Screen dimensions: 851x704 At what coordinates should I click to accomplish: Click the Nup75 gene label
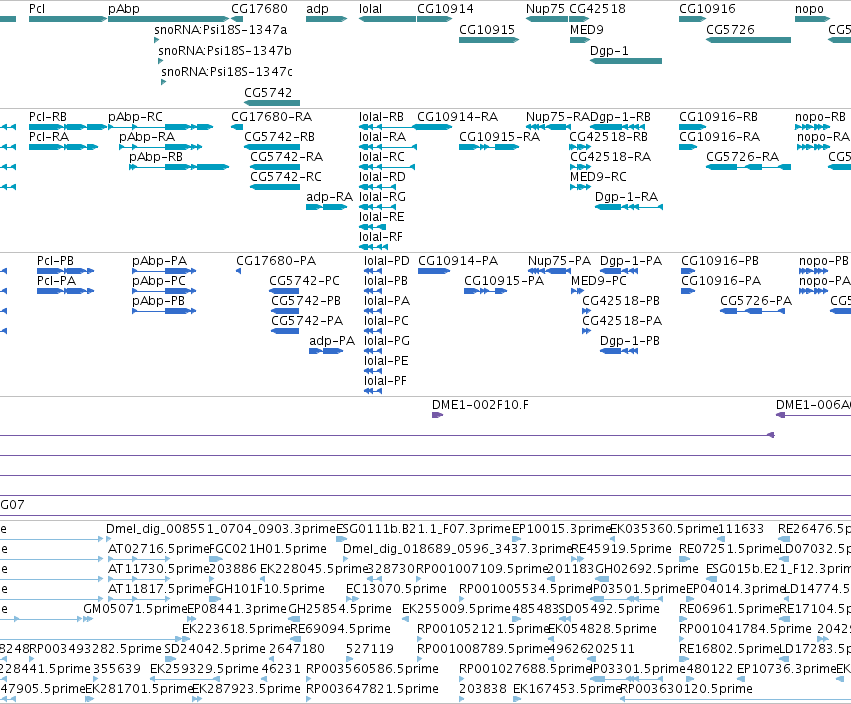[545, 9]
